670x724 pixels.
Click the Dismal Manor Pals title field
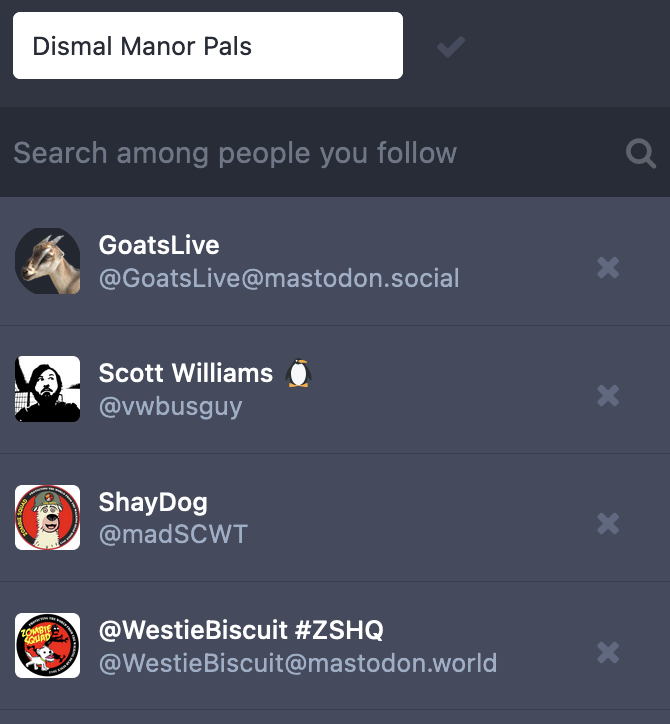[208, 46]
